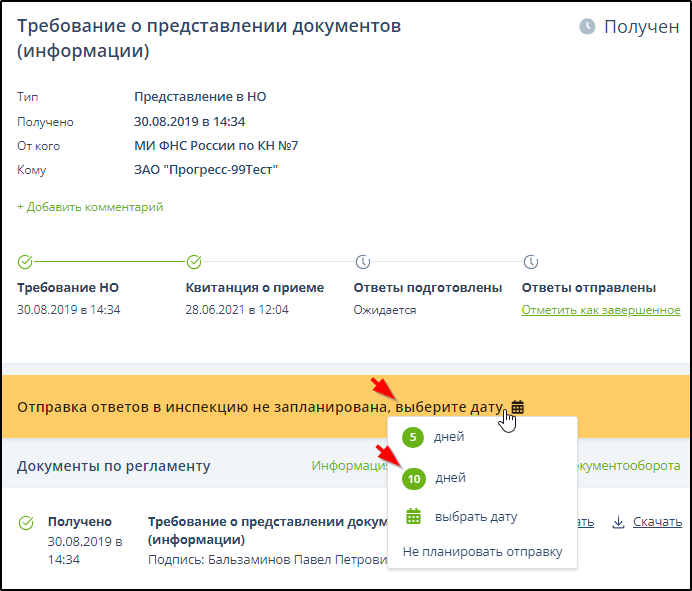Click 'Отметить как завершенное' link
Viewport: 692px width, 591px height.
601,310
